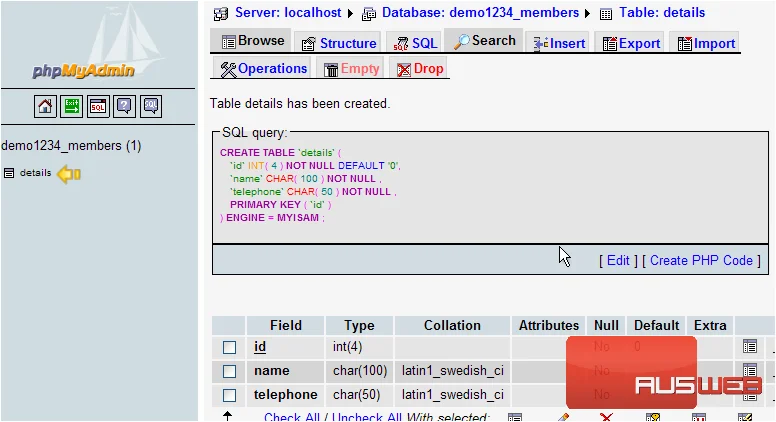This screenshot has width=776, height=422.
Task: Open the Export tab
Action: [631, 44]
